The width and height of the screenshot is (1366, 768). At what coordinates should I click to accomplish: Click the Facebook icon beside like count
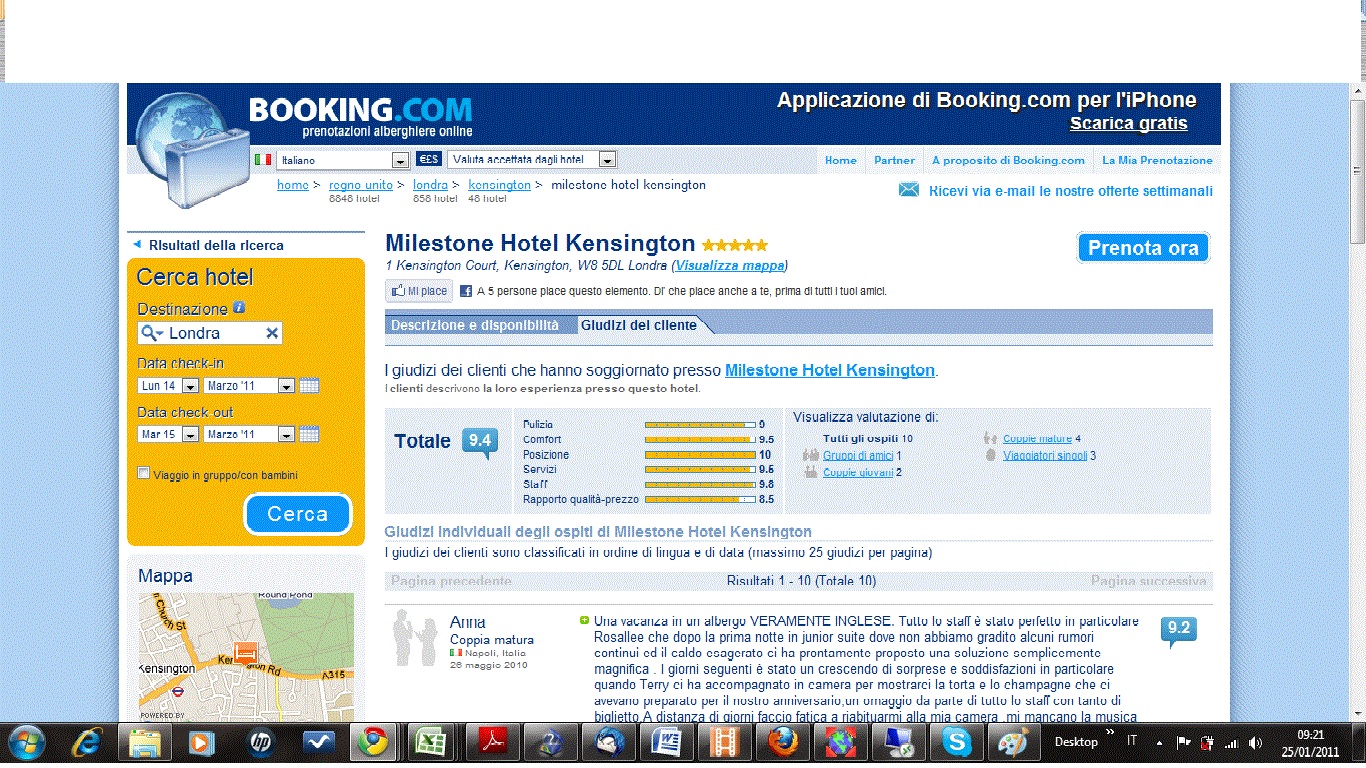click(x=466, y=291)
